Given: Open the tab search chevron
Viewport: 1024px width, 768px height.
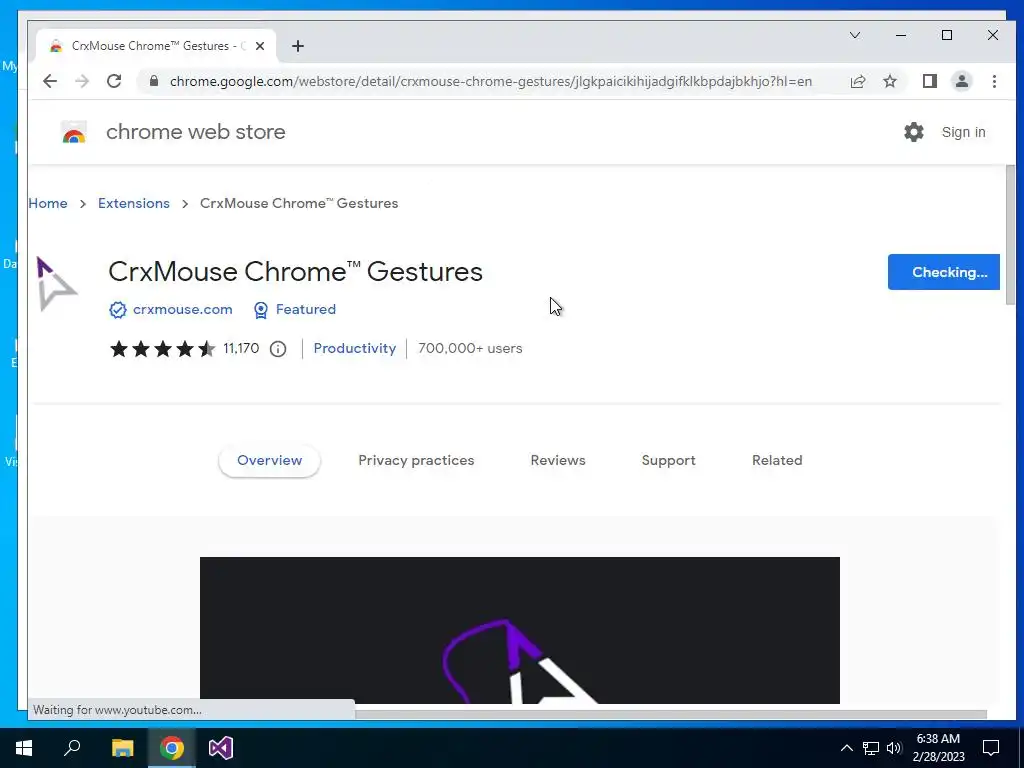Looking at the screenshot, I should tap(855, 35).
